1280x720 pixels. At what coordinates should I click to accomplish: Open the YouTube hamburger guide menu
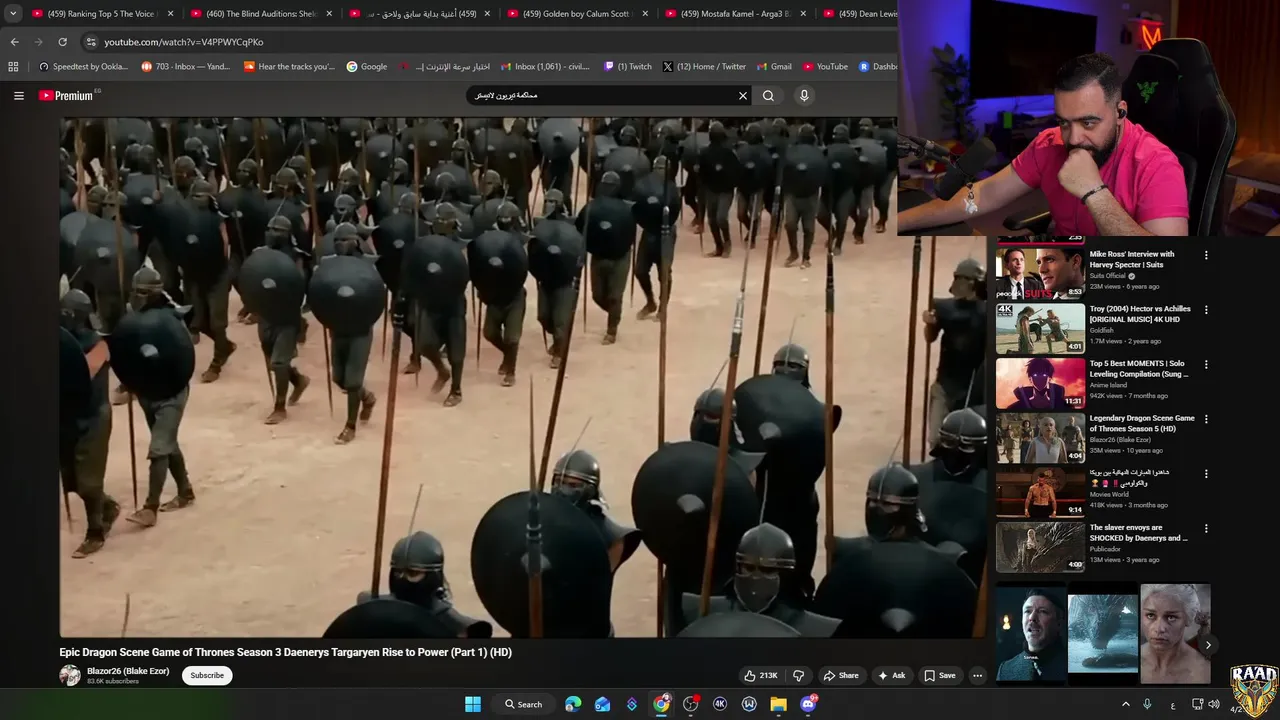click(19, 96)
